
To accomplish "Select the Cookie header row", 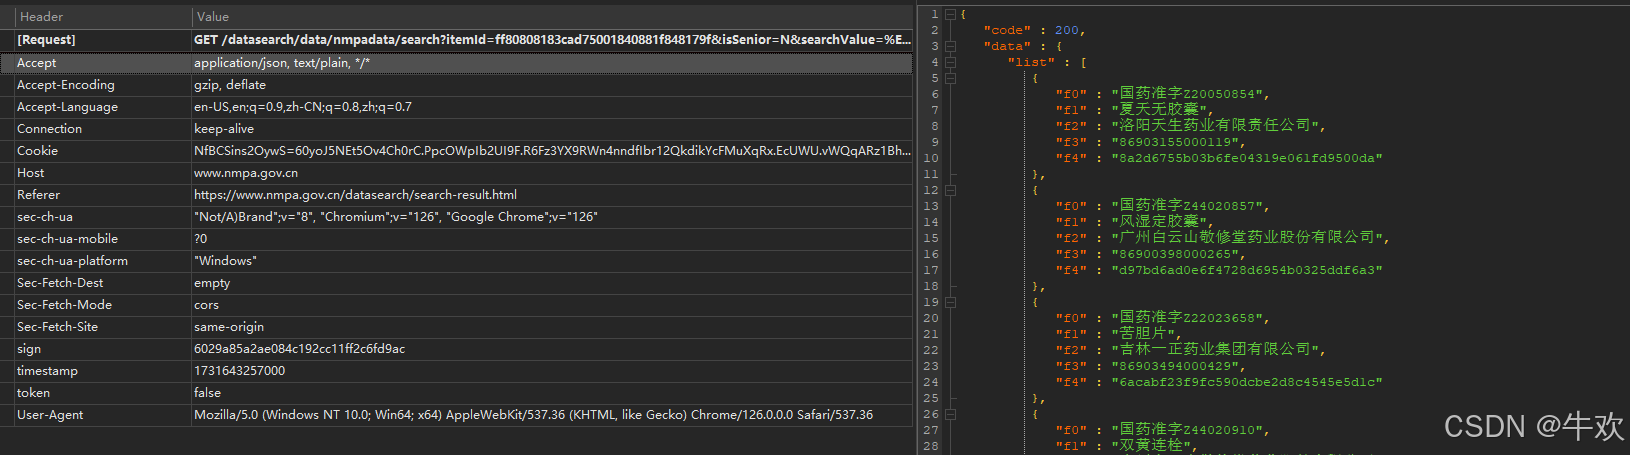I will [456, 151].
